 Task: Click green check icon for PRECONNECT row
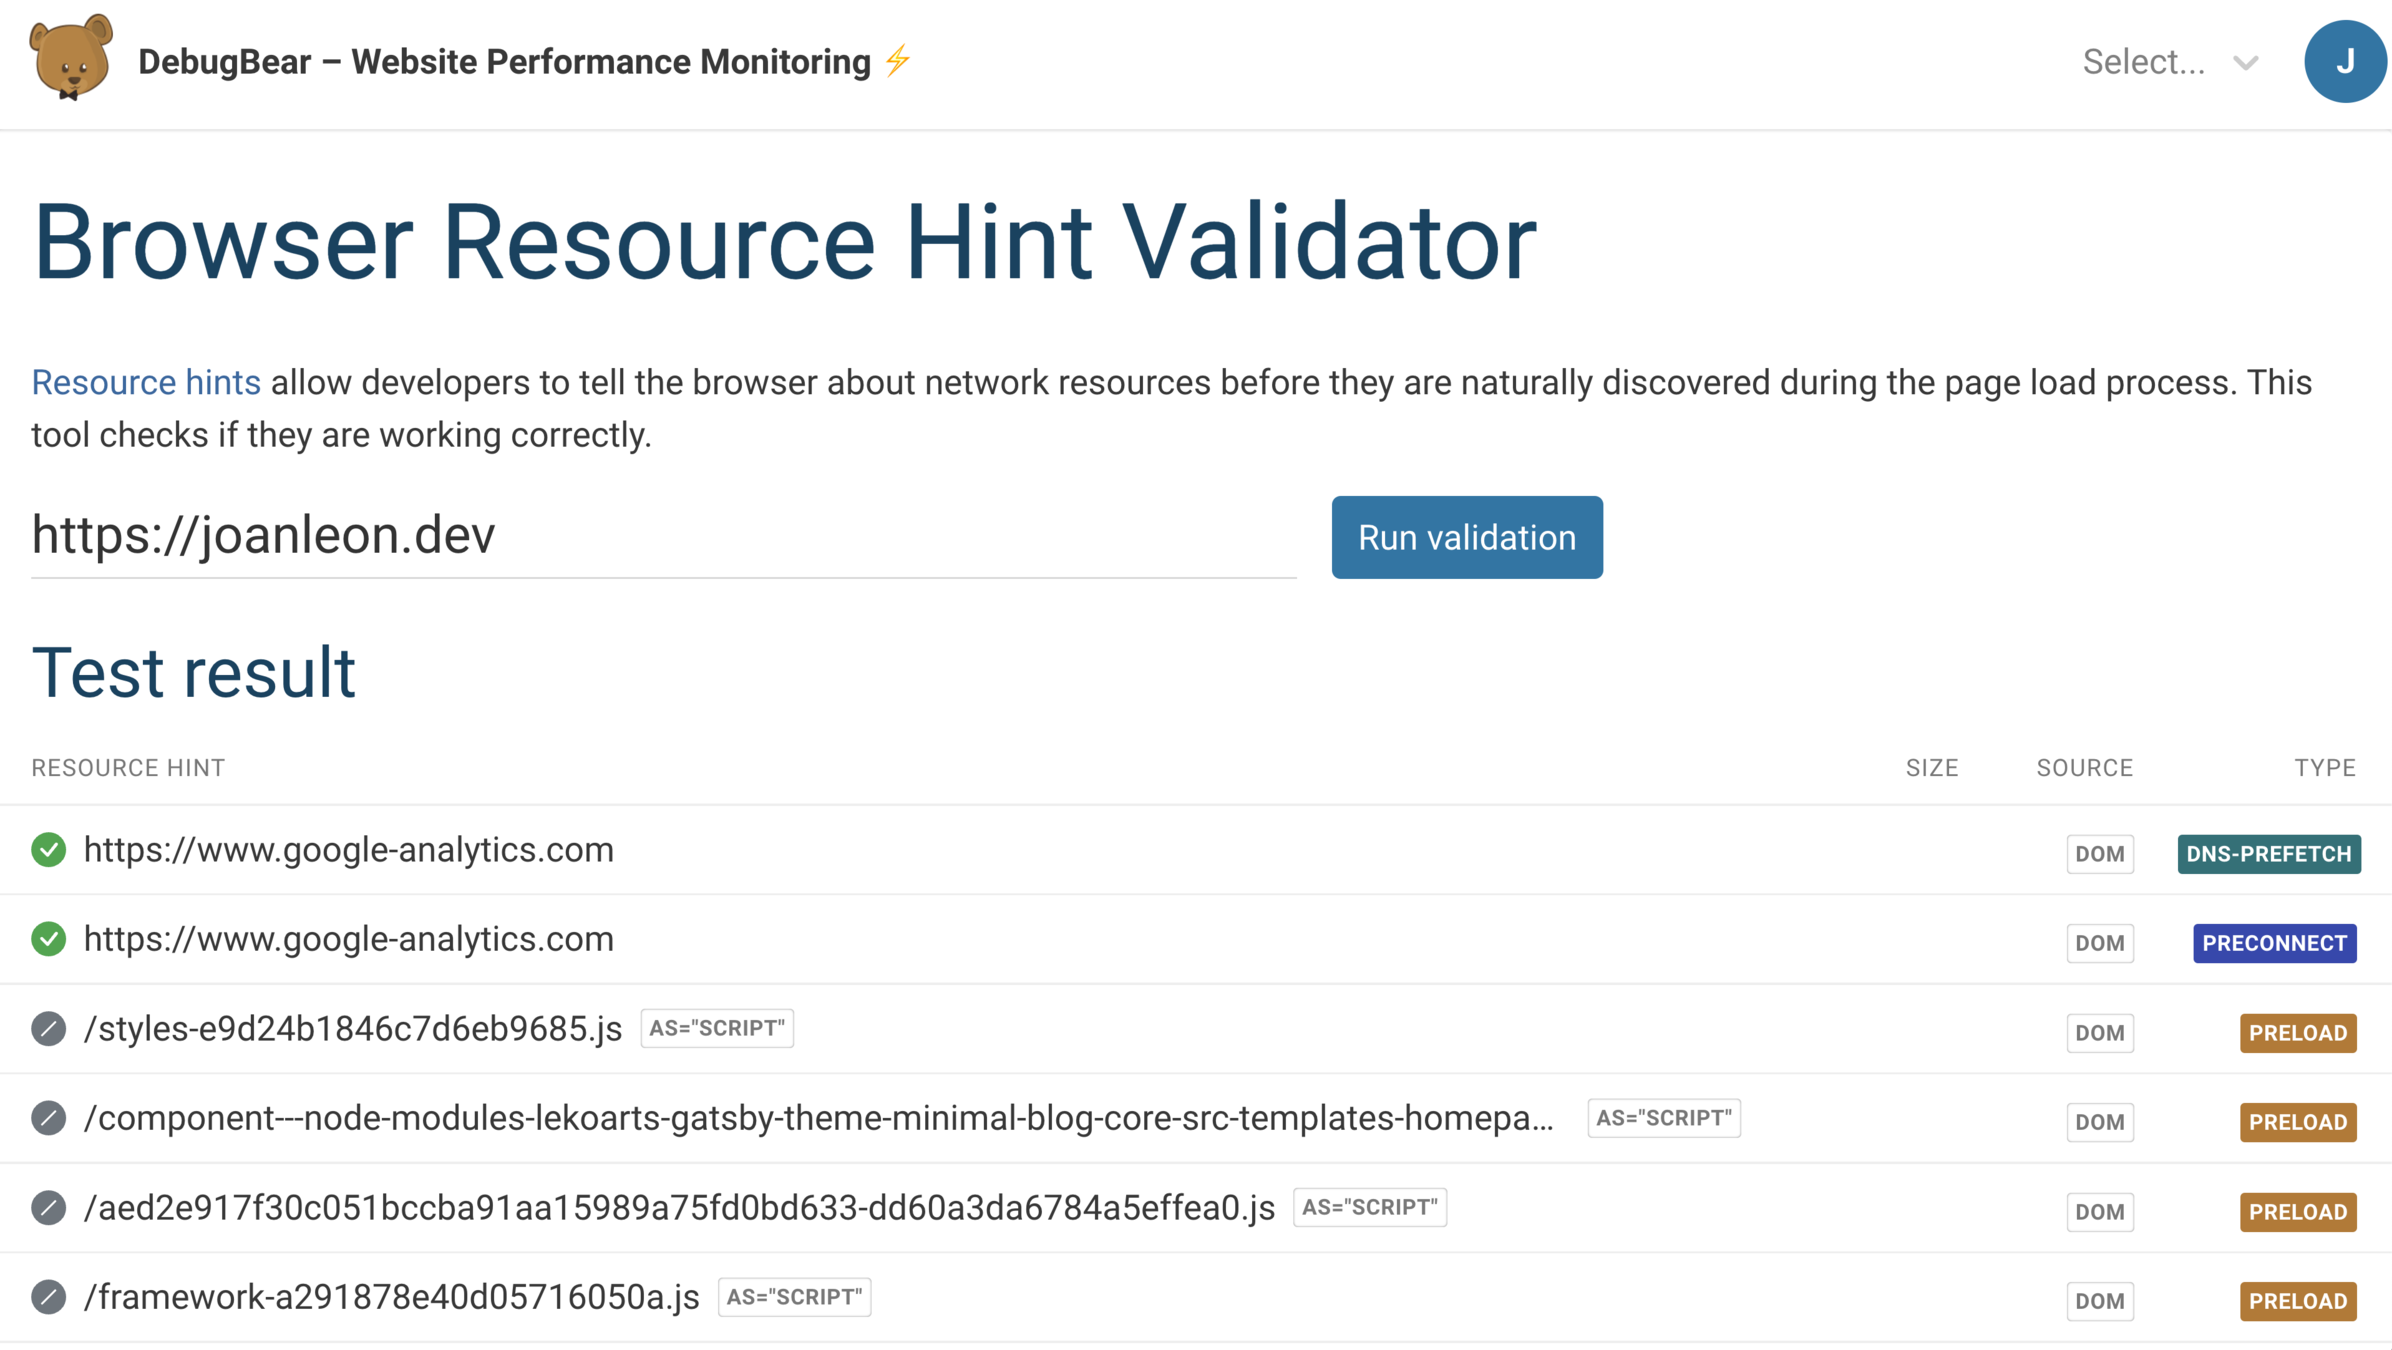pos(48,939)
